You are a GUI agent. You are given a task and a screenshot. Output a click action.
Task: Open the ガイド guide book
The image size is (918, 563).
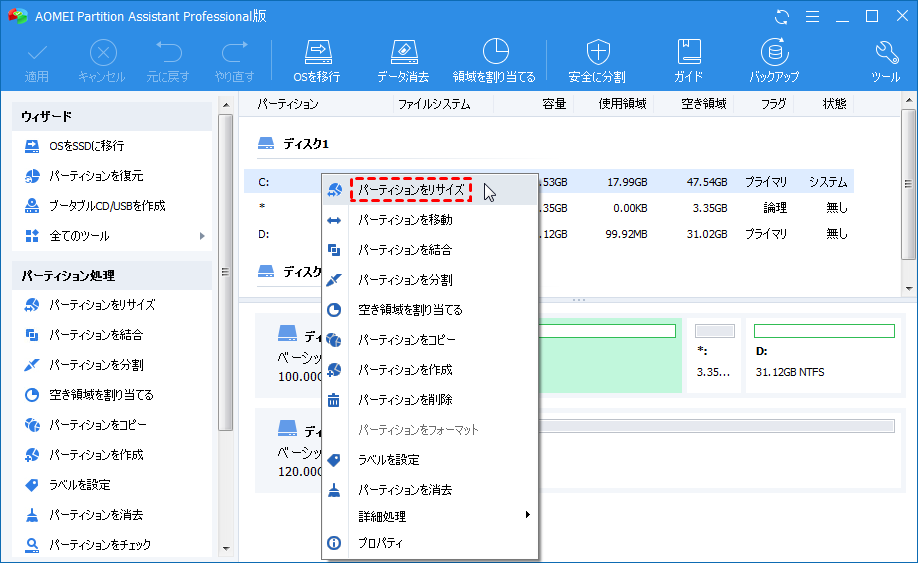point(688,61)
